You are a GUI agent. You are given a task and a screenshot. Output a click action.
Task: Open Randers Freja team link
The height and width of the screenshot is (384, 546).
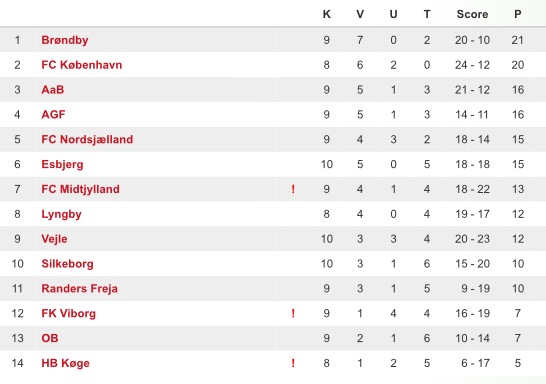(x=79, y=289)
